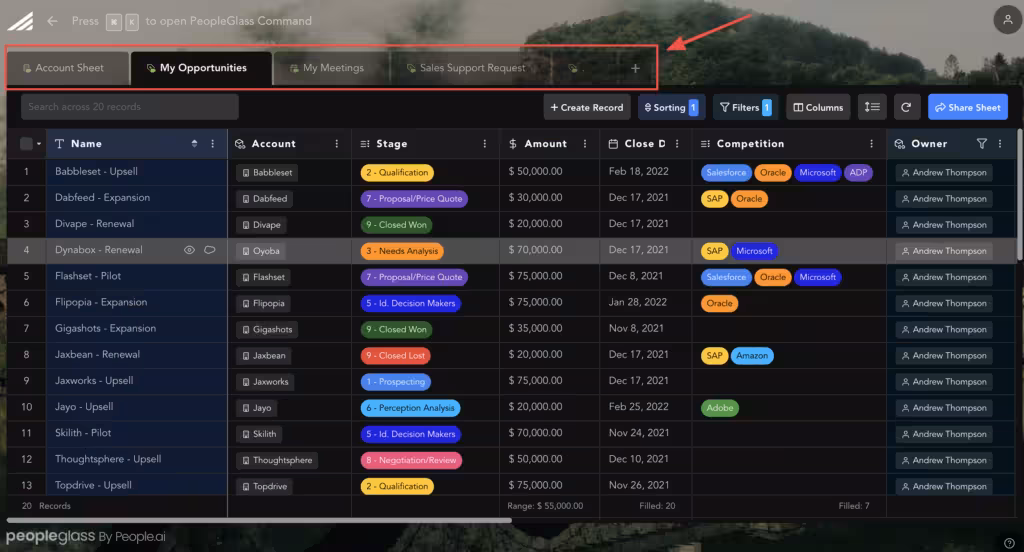1024x552 pixels.
Task: Switch to Account Sheet tab
Action: click(68, 68)
